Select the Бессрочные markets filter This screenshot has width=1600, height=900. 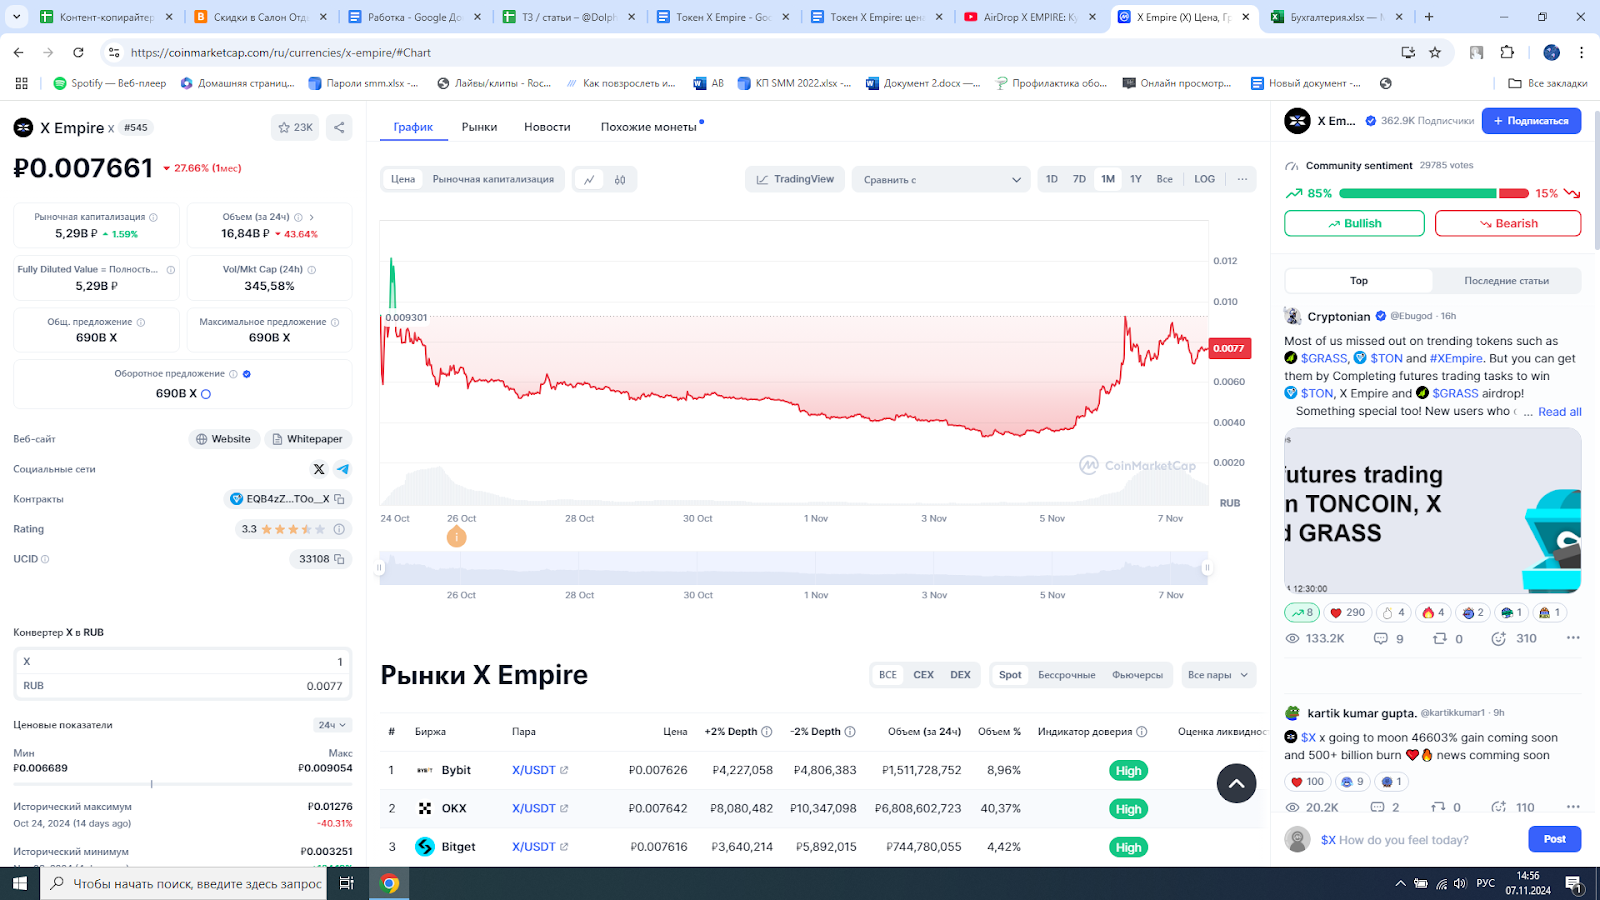point(1066,675)
